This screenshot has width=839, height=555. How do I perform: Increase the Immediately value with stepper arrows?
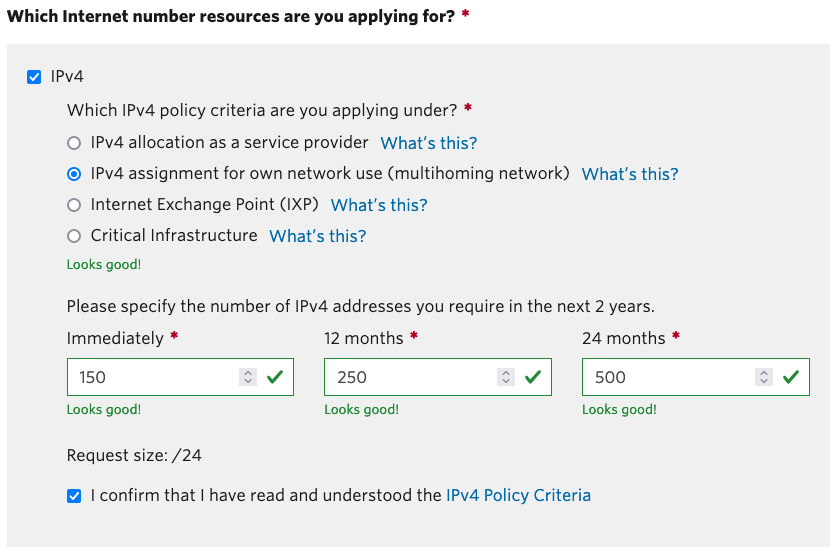tap(248, 372)
